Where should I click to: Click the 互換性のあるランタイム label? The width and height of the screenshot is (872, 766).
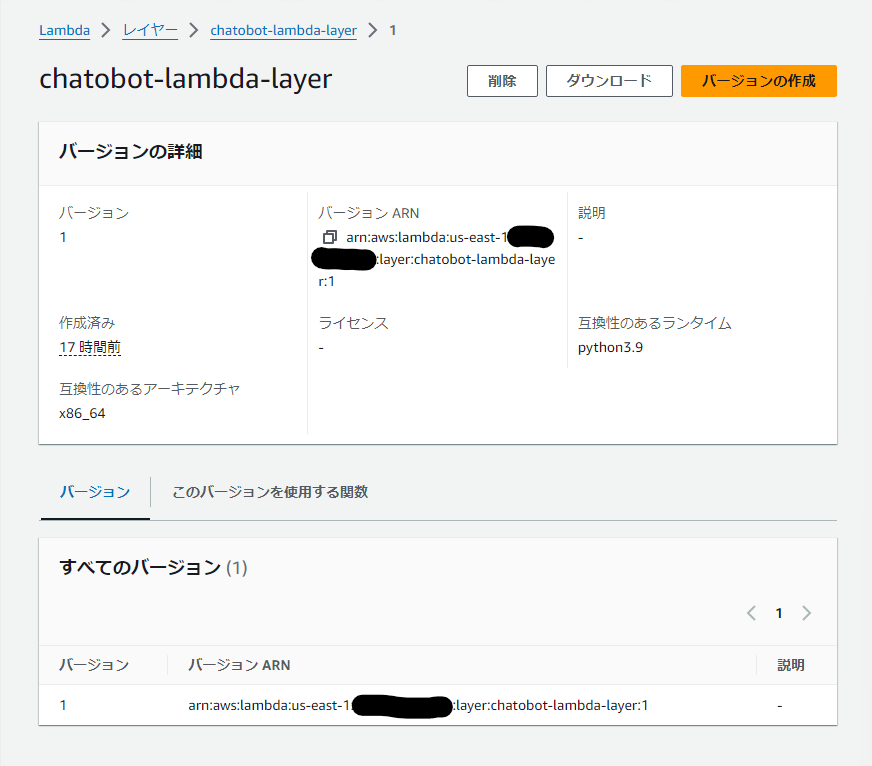(x=655, y=323)
